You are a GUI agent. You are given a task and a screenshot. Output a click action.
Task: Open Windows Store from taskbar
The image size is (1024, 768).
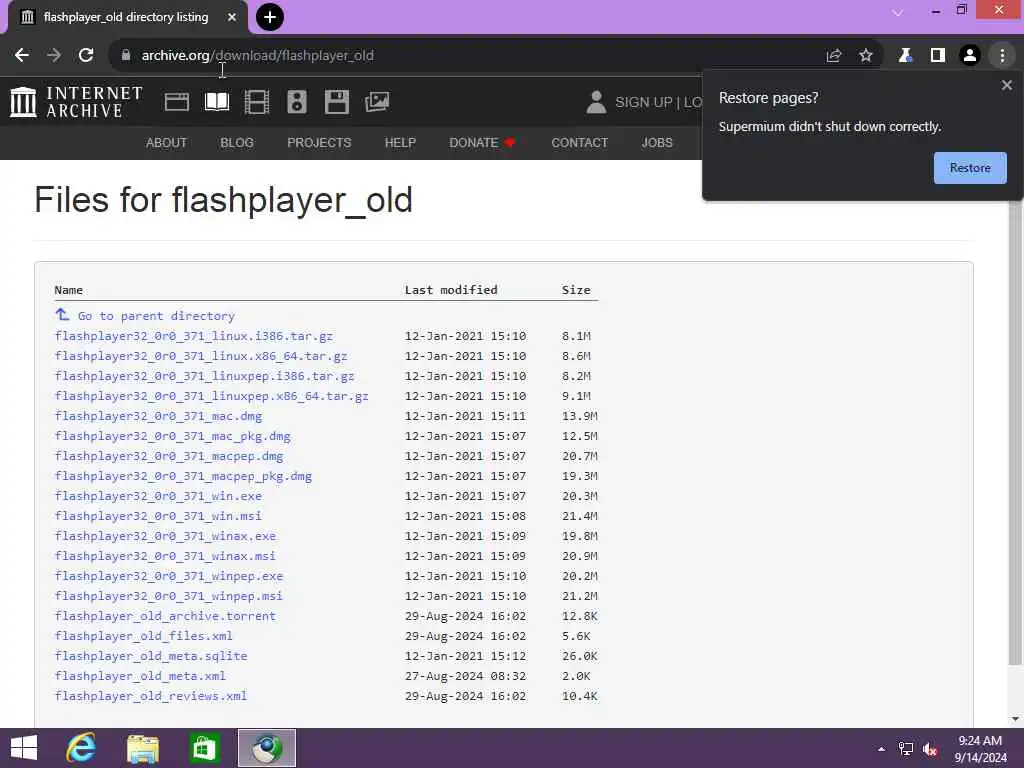click(x=204, y=748)
